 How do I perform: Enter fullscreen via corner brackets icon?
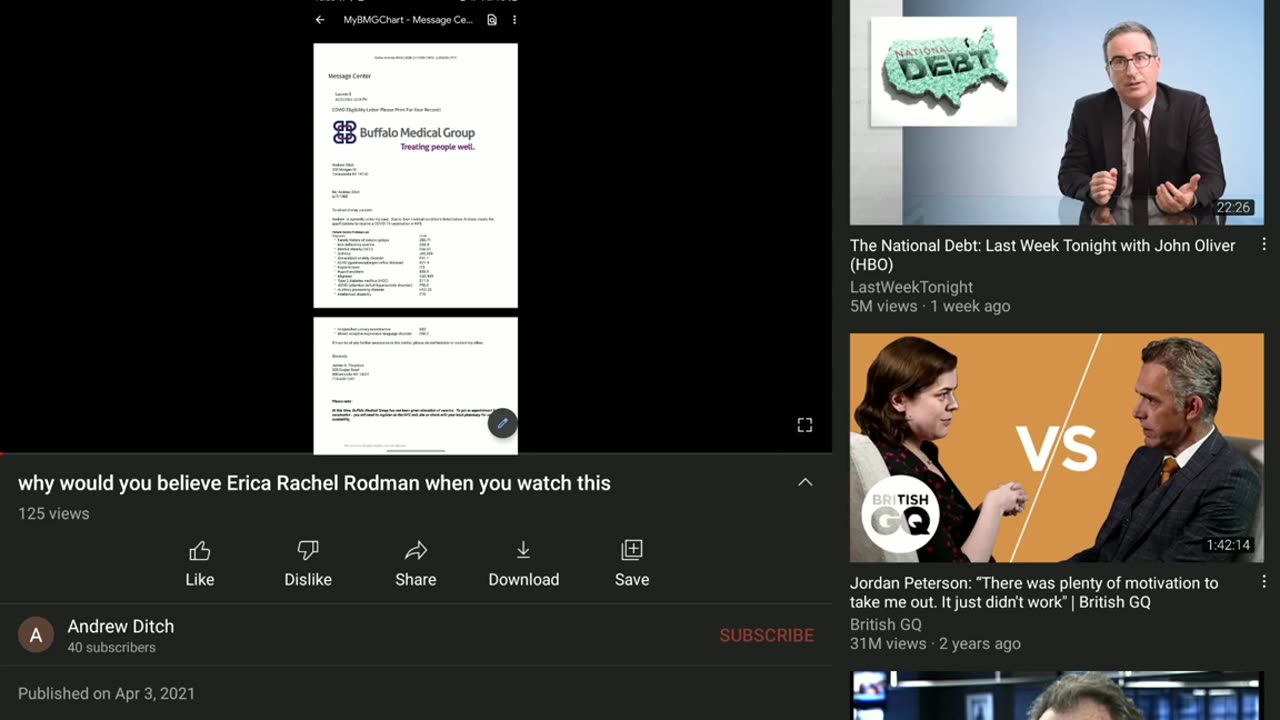(805, 425)
